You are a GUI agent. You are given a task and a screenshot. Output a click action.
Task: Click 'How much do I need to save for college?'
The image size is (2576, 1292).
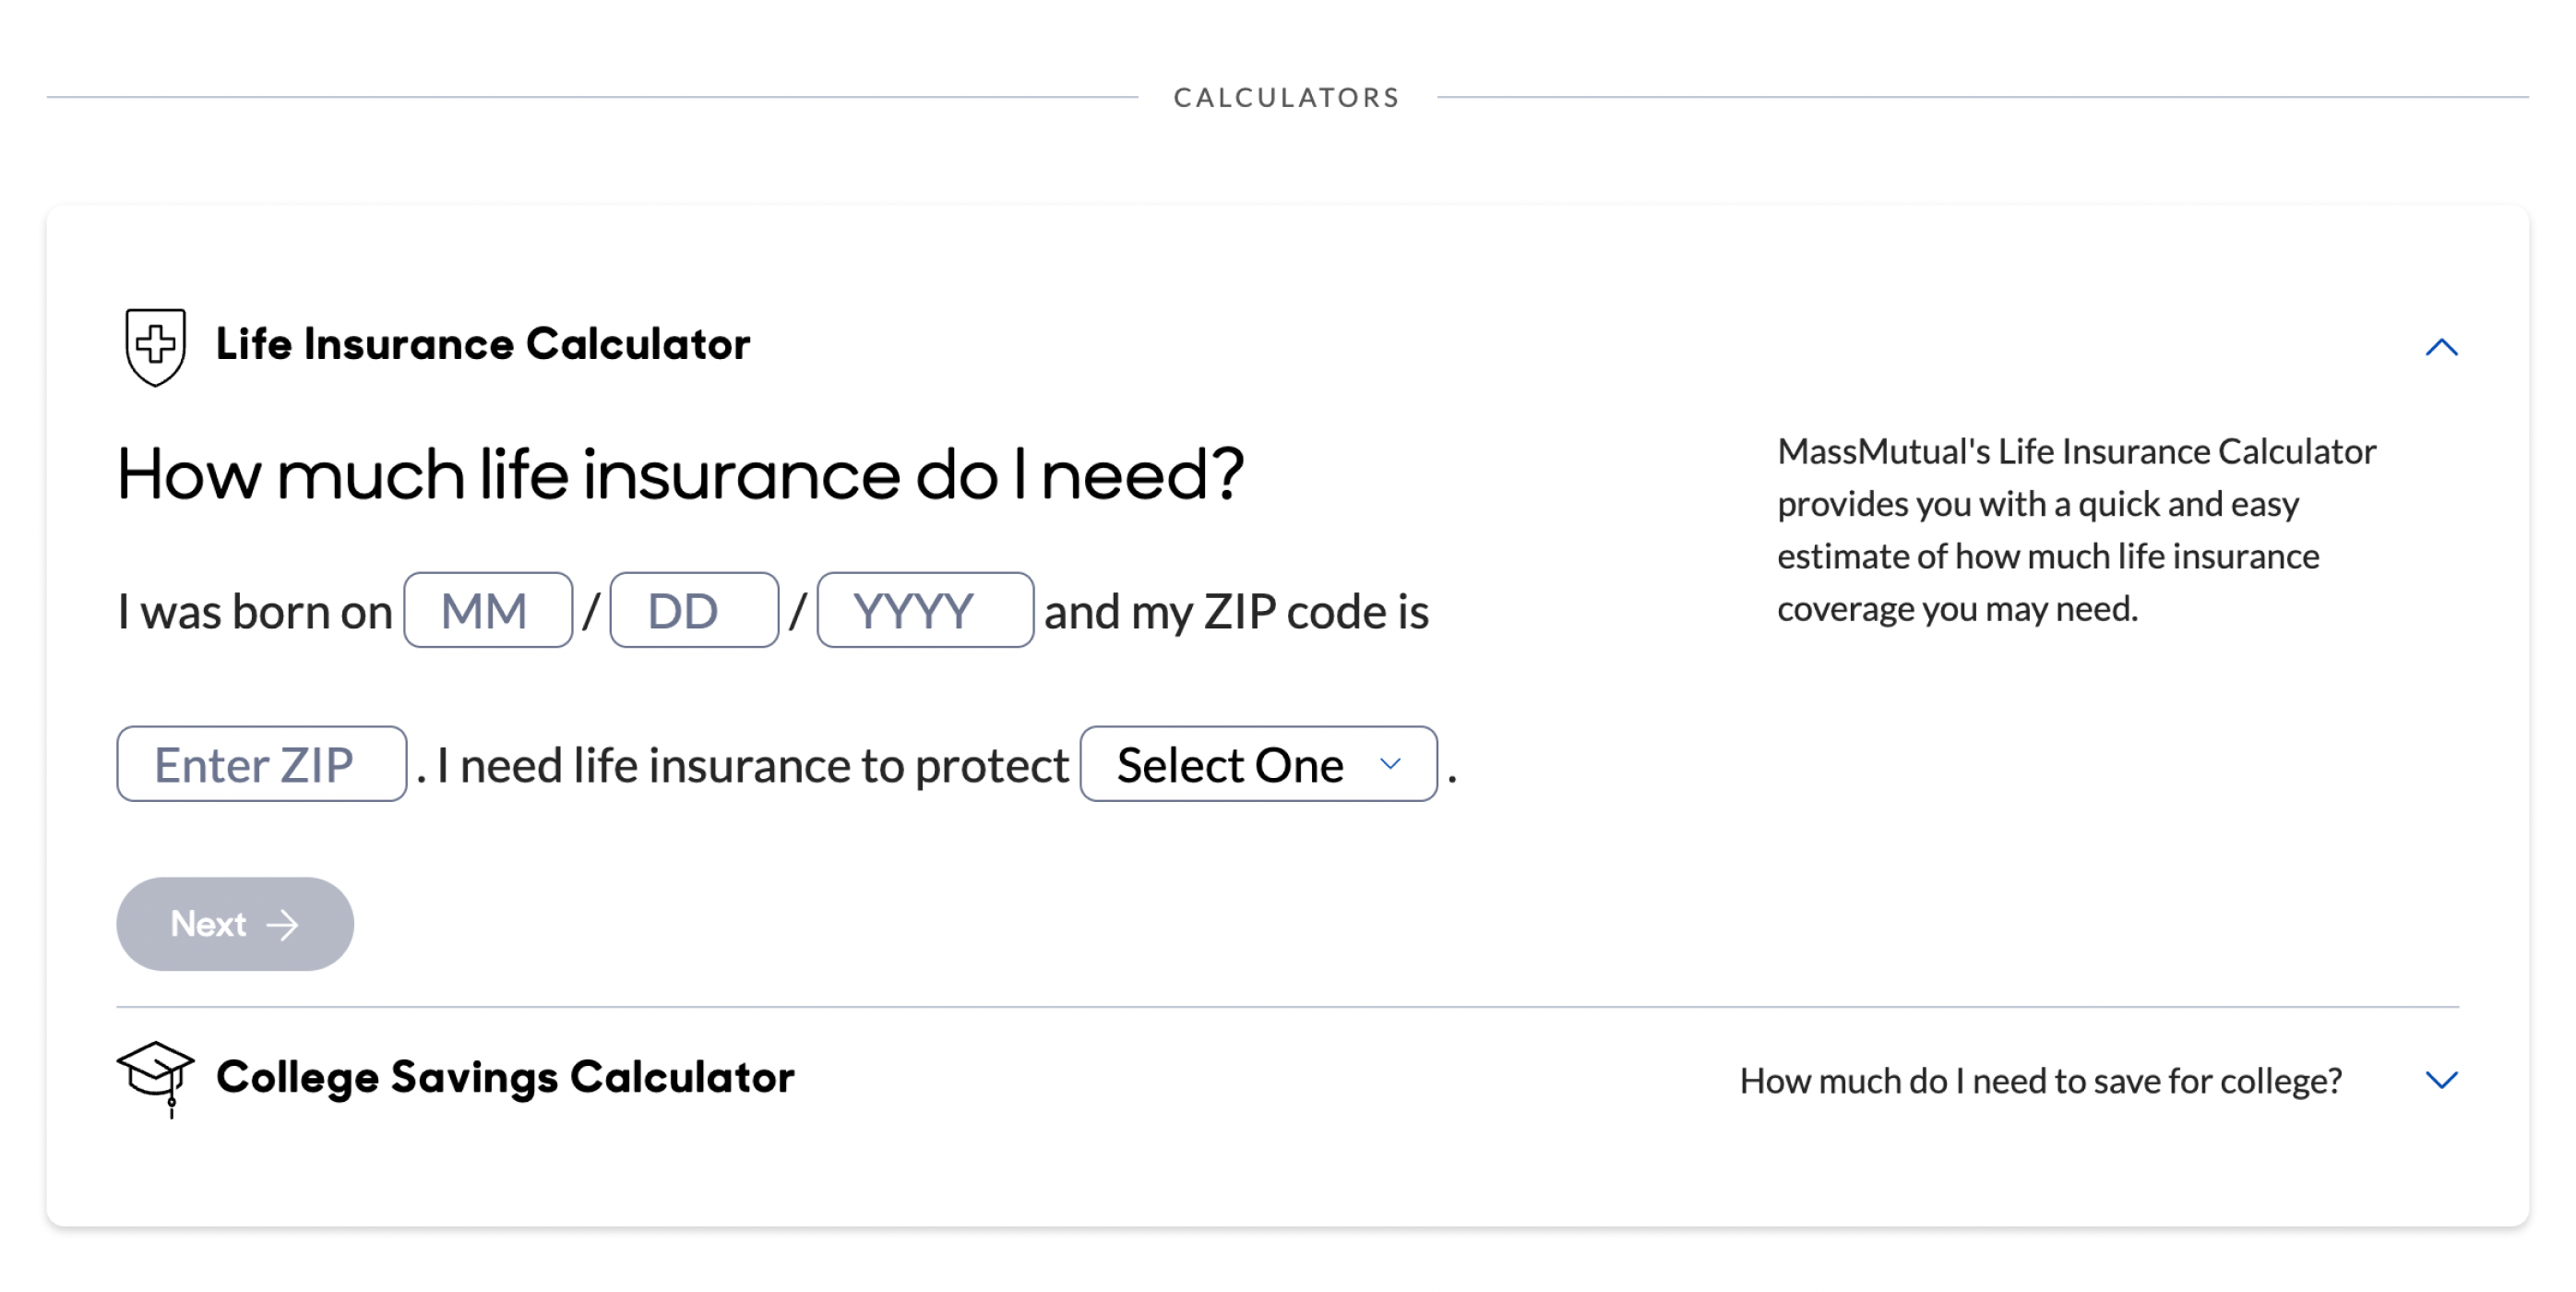[x=2041, y=1080]
